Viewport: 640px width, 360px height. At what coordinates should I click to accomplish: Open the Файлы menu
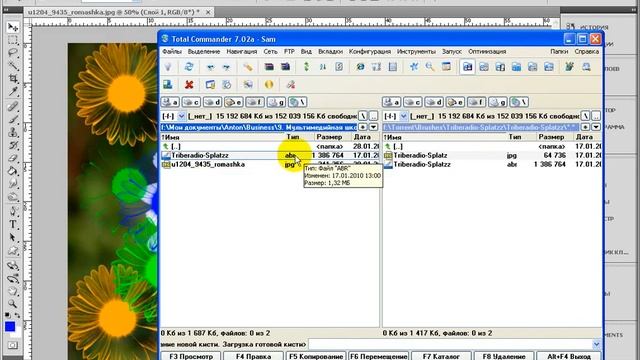[172, 51]
